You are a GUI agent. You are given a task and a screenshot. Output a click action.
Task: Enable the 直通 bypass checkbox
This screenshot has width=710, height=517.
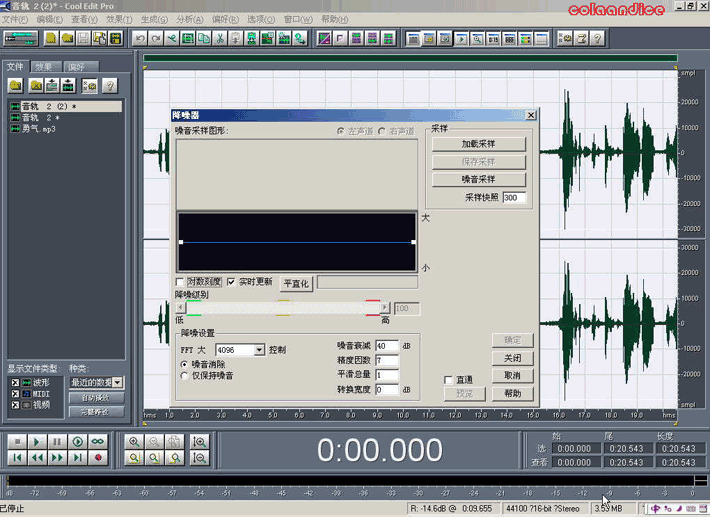click(448, 380)
